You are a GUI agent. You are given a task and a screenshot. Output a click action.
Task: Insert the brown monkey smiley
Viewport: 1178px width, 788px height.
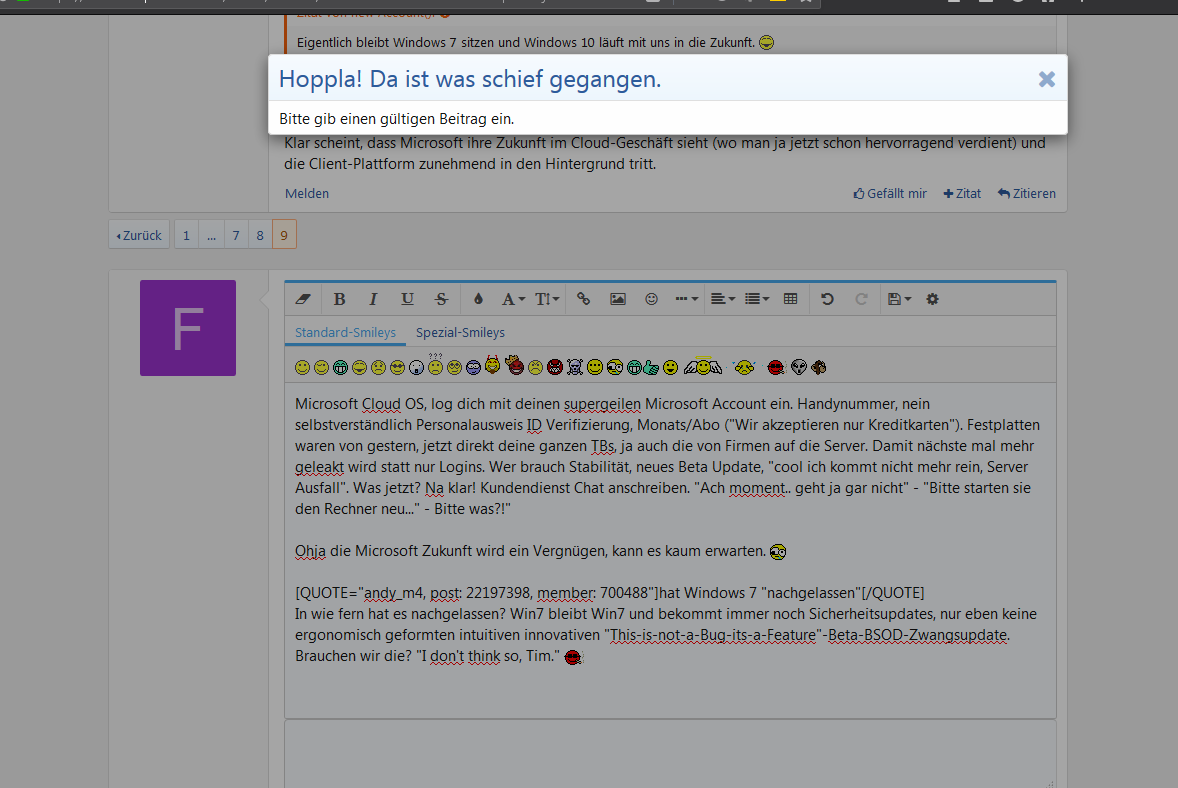(x=819, y=367)
